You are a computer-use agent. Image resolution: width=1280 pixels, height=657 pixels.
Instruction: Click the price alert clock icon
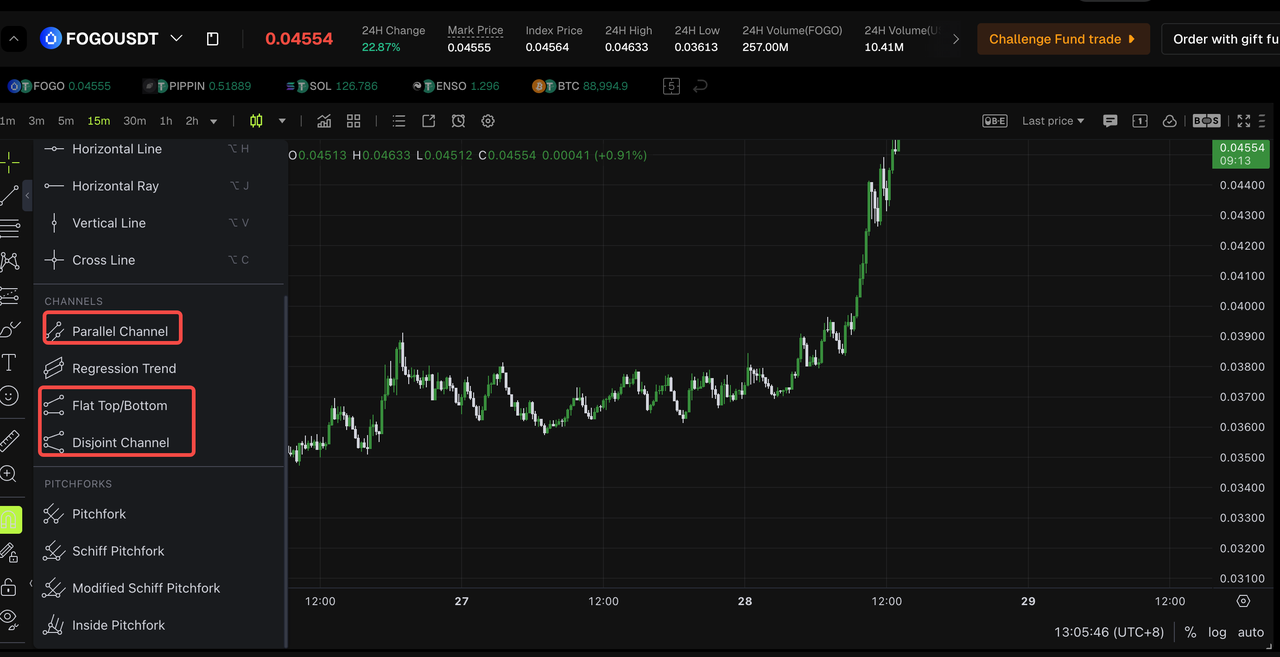pos(458,121)
